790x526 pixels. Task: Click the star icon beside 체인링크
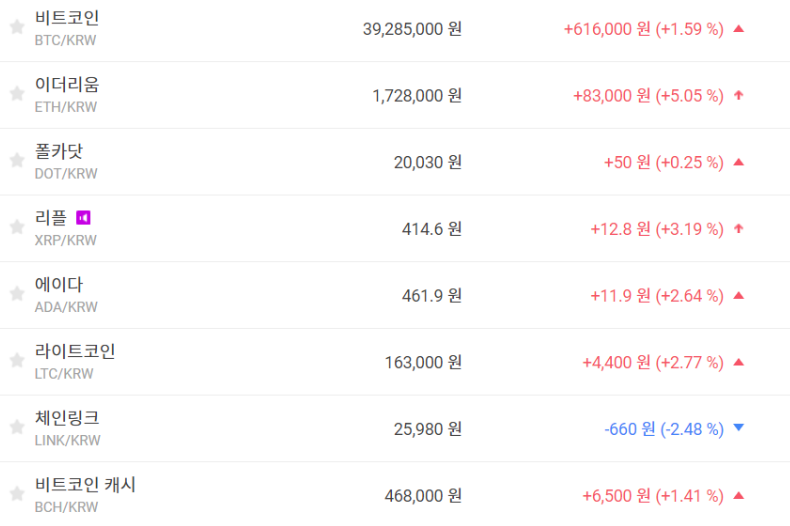(x=16, y=427)
